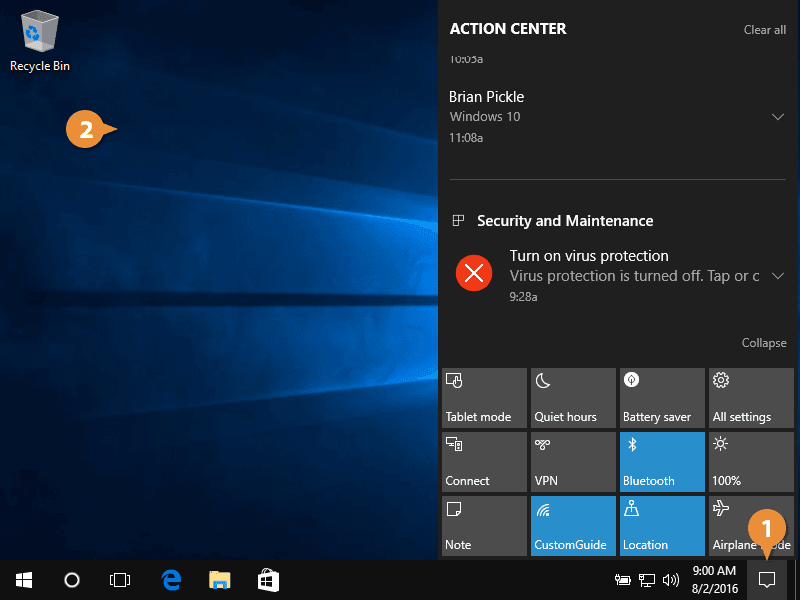The image size is (800, 600).
Task: Toggle Battery saver quick action
Action: pyautogui.click(x=662, y=398)
